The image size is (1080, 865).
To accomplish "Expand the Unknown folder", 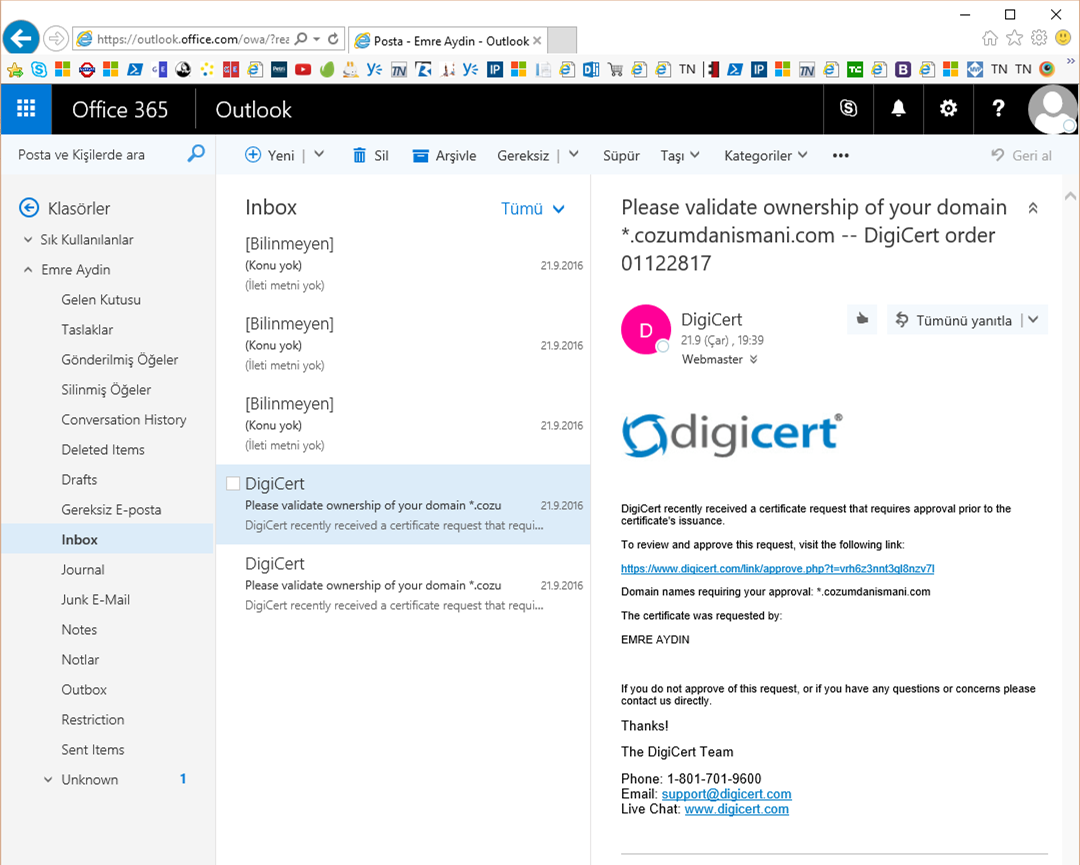I will 48,780.
